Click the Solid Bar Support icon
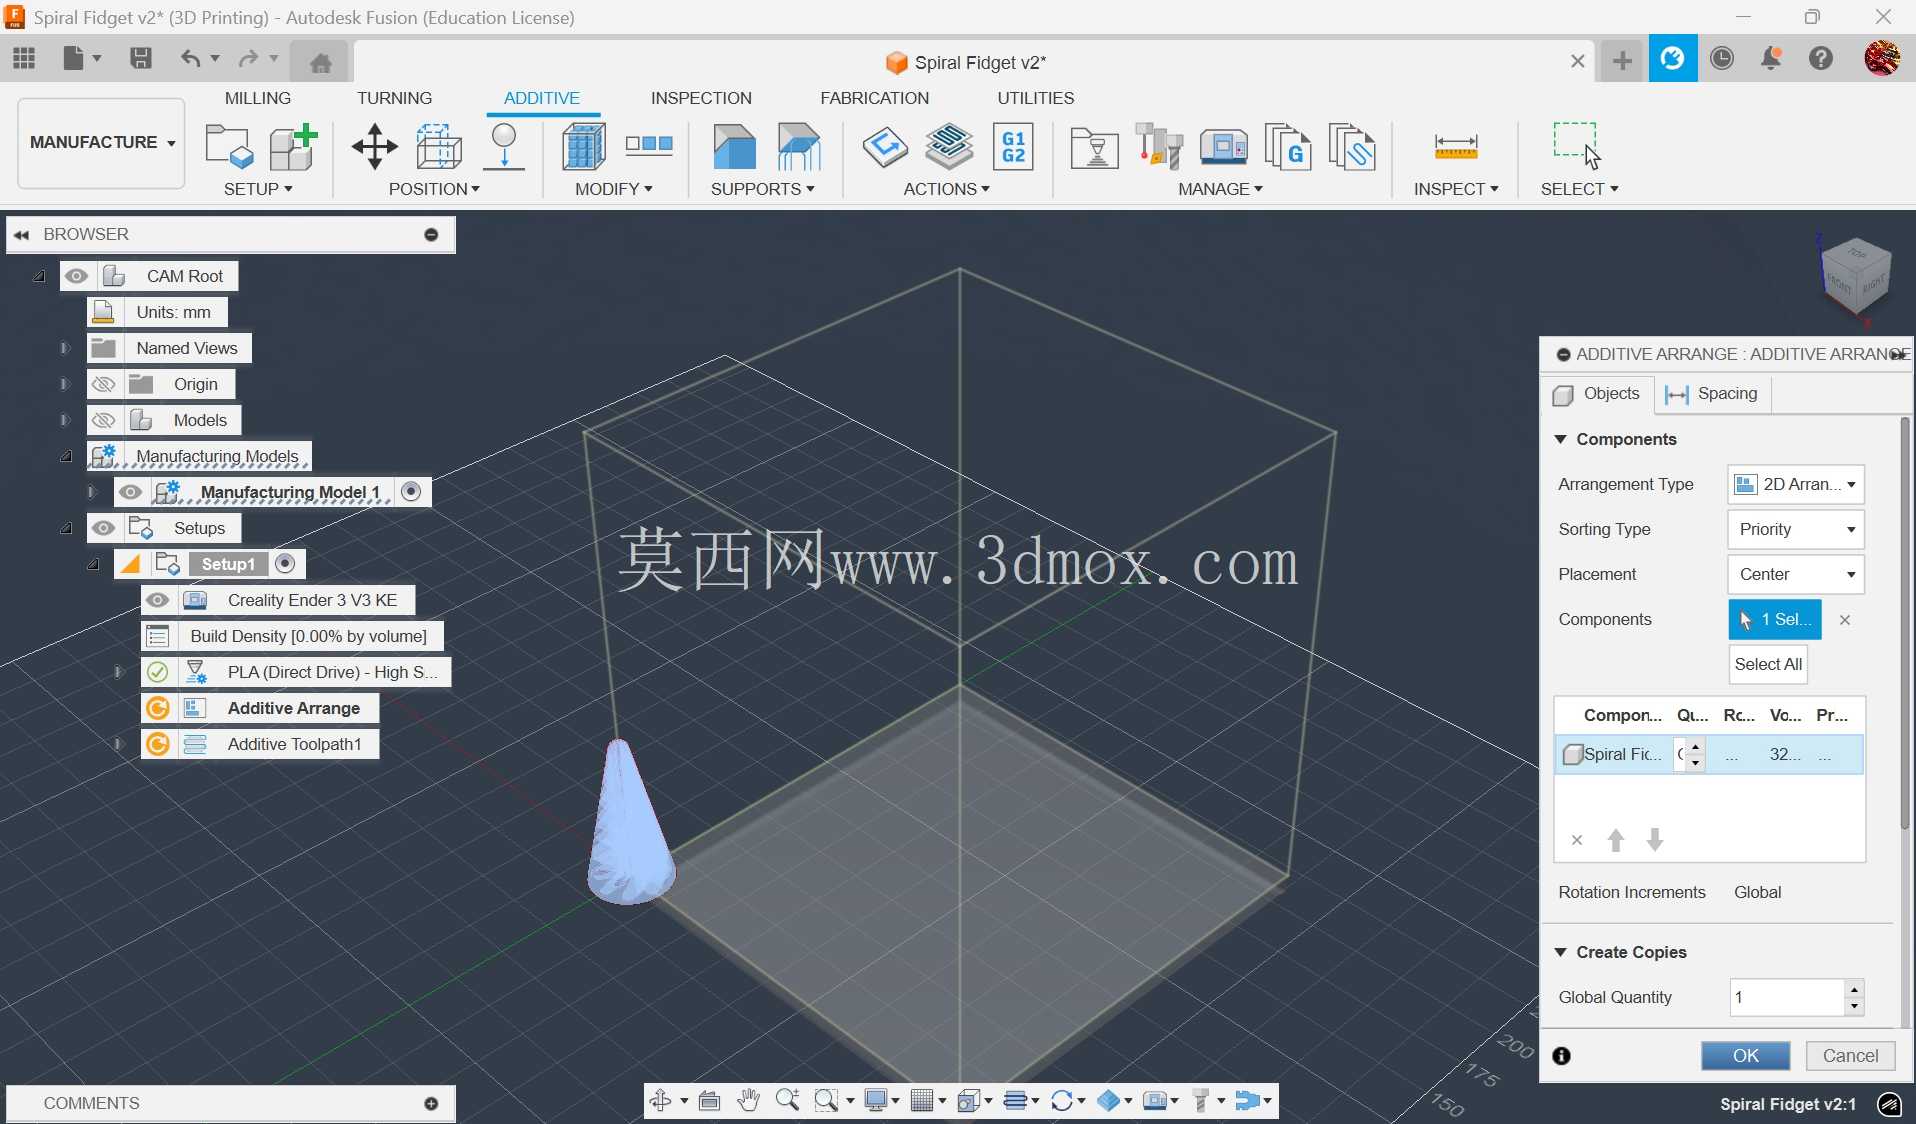Image resolution: width=1916 pixels, height=1124 pixels. [735, 147]
